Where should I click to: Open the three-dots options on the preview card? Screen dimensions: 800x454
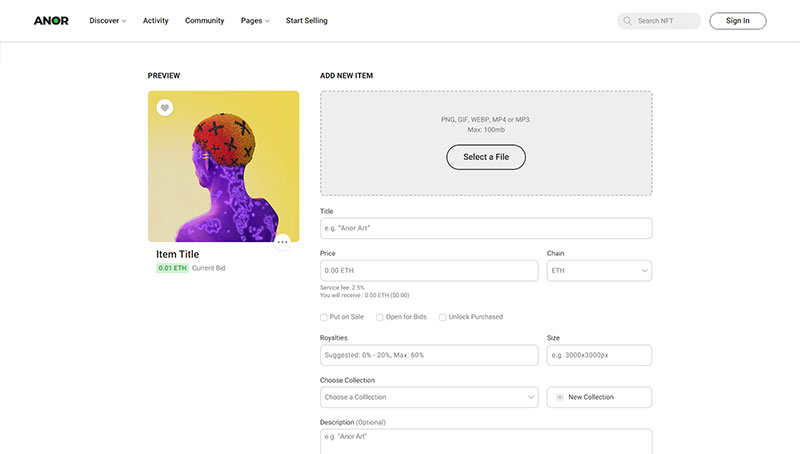pos(282,242)
